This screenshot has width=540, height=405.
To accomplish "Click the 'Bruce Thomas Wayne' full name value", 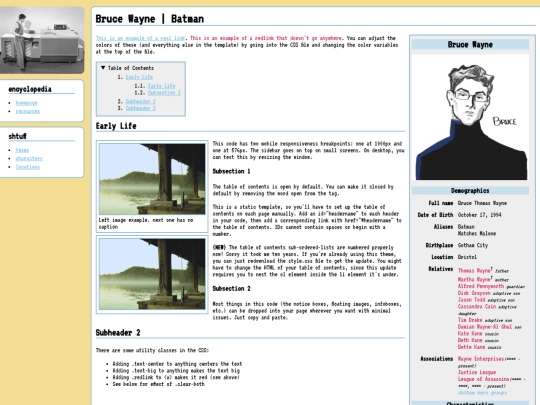I will [x=482, y=203].
